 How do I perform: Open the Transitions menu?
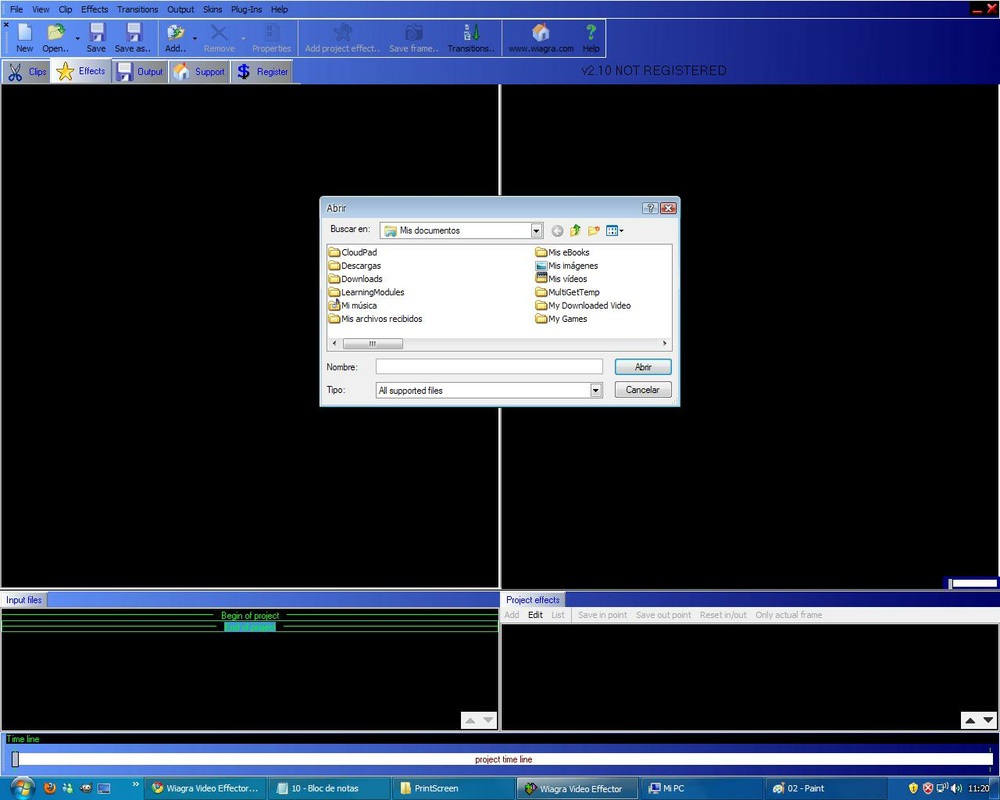(137, 10)
